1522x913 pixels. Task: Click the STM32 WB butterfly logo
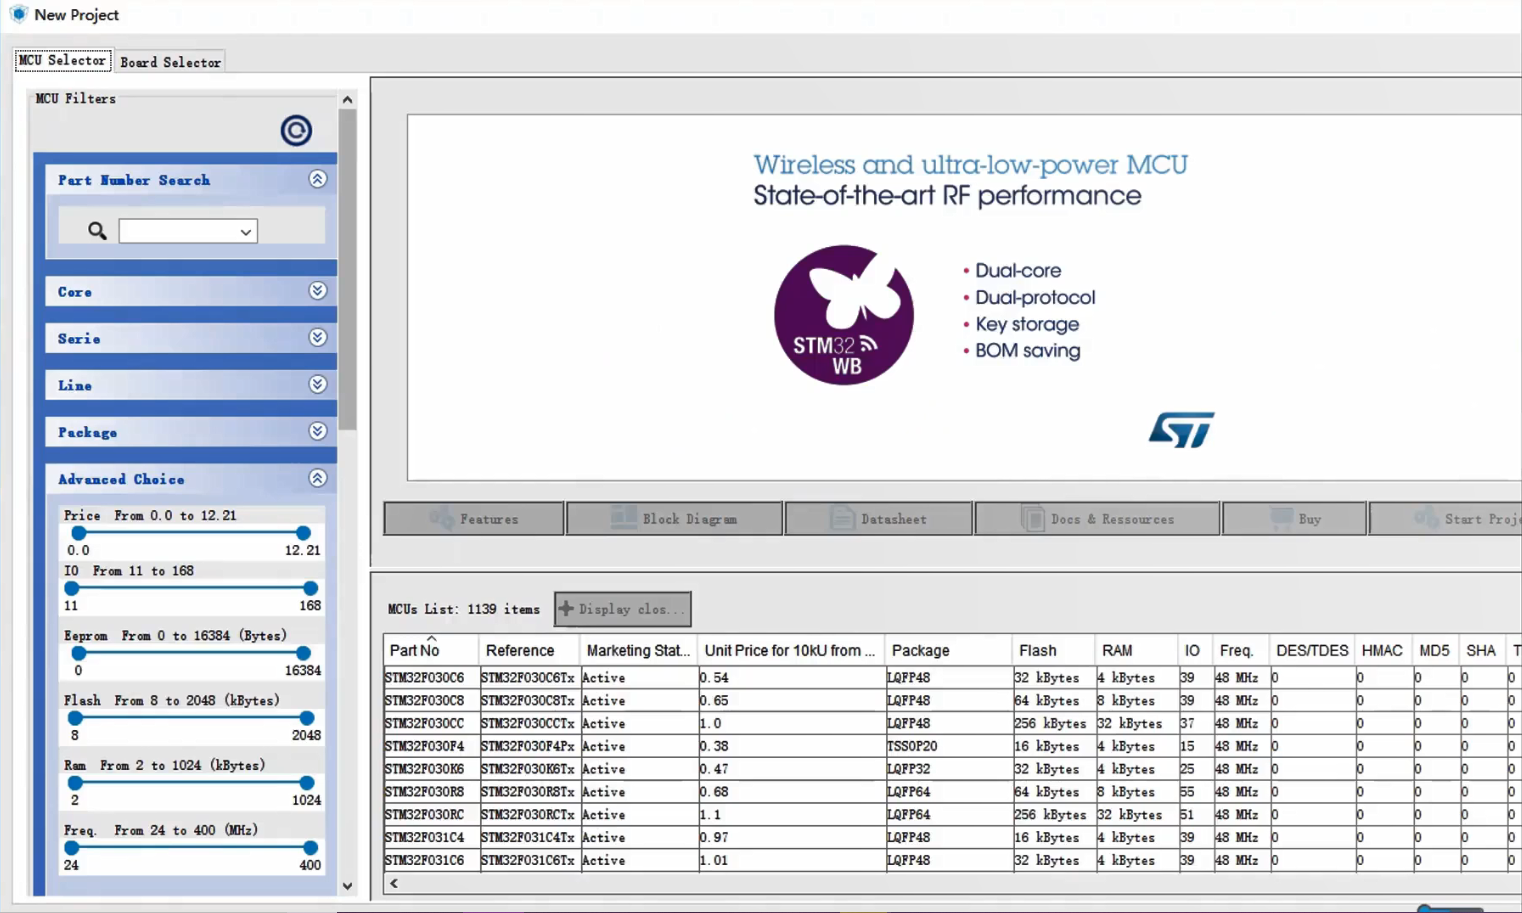tap(844, 315)
